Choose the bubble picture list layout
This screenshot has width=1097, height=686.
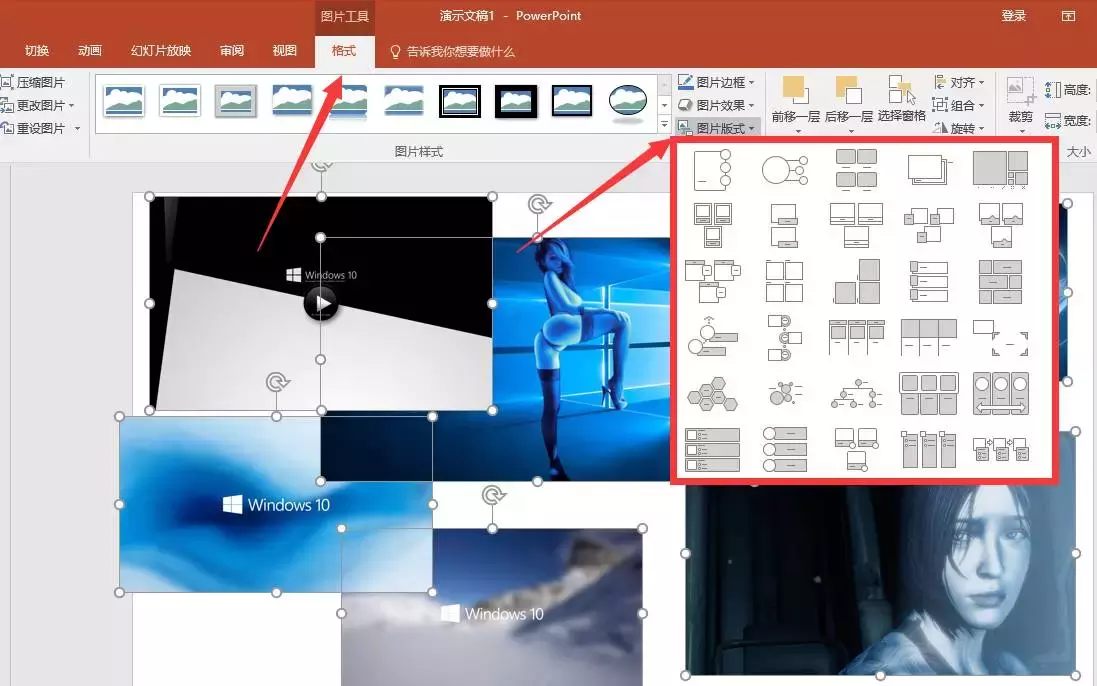coord(784,394)
